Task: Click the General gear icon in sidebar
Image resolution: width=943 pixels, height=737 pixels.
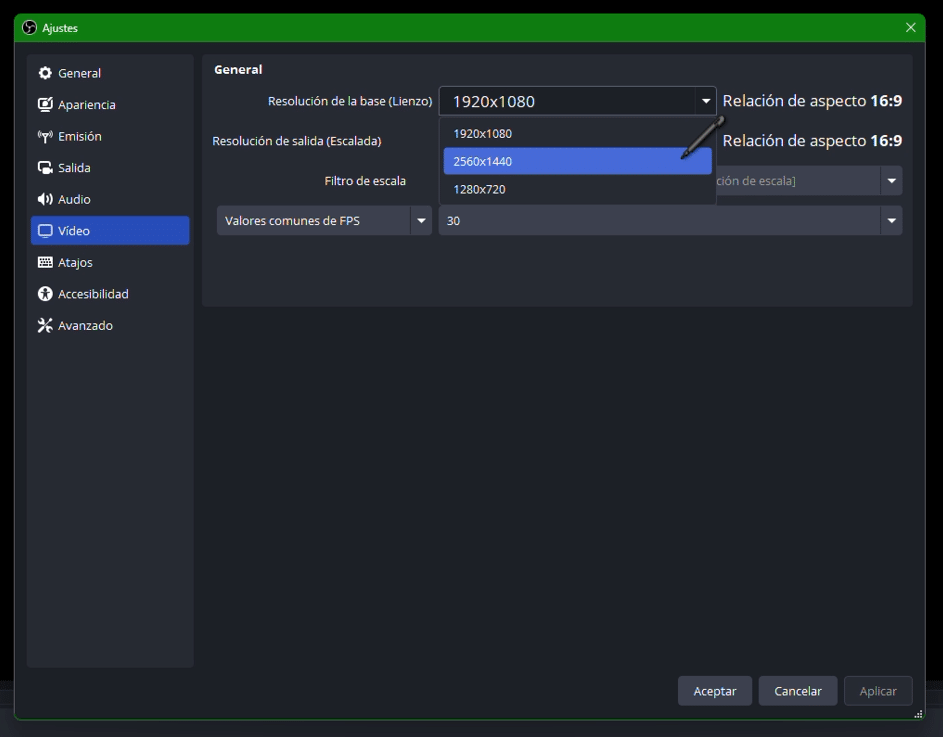Action: point(45,73)
